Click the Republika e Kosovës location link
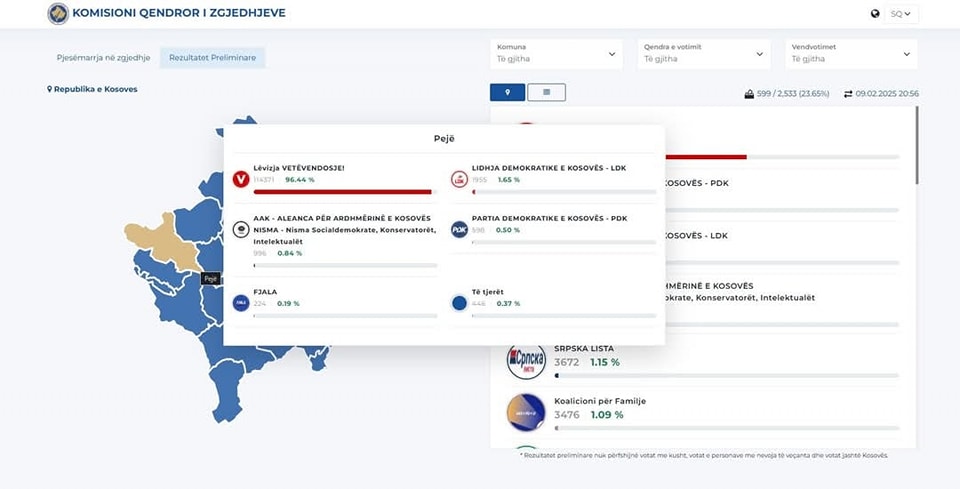The image size is (960, 489). point(92,89)
